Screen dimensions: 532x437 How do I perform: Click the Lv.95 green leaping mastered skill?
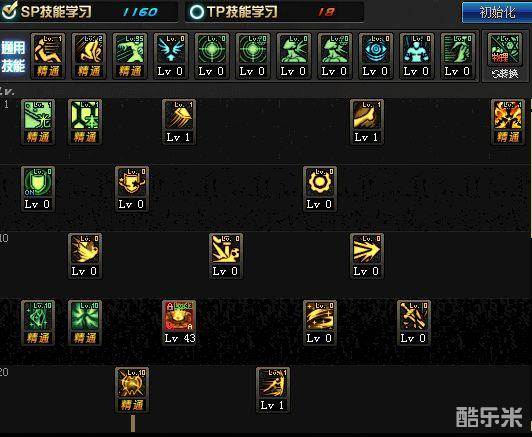(130, 56)
